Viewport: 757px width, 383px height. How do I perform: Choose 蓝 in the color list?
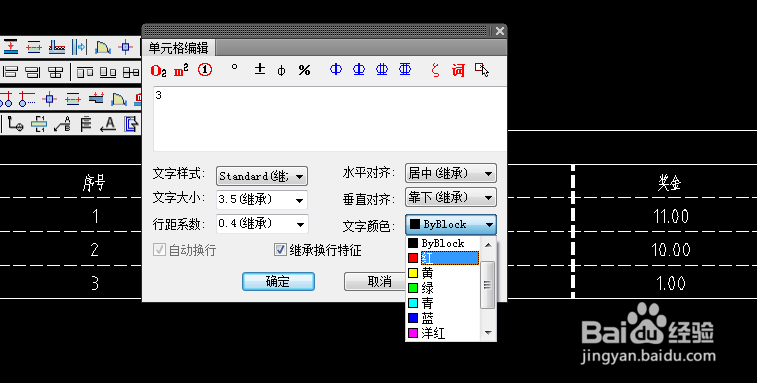click(443, 318)
